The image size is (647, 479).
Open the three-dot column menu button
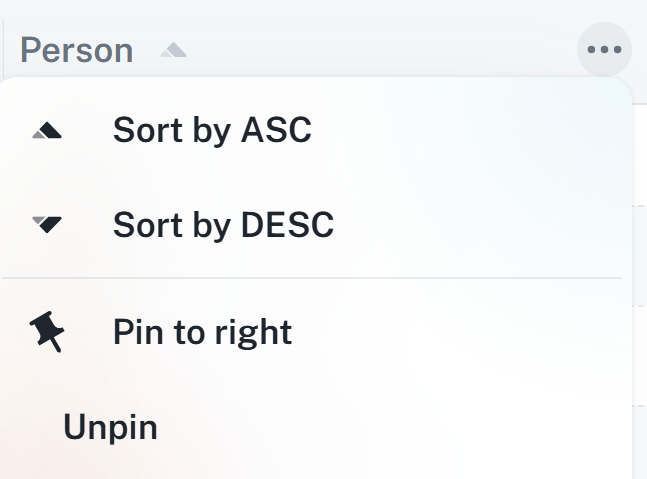(x=604, y=49)
